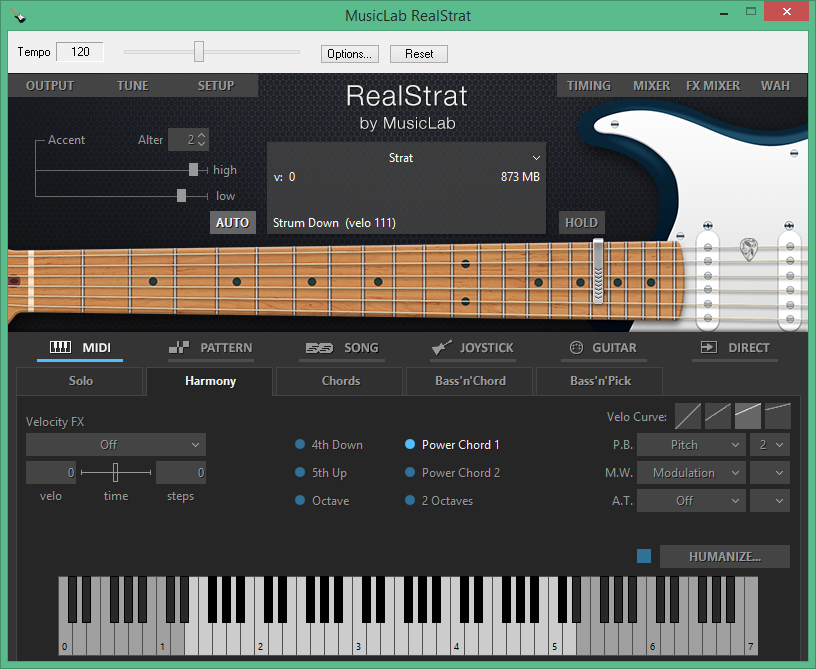The height and width of the screenshot is (669, 816).
Task: Switch to the PATTERN mode tab
Action: 211,348
